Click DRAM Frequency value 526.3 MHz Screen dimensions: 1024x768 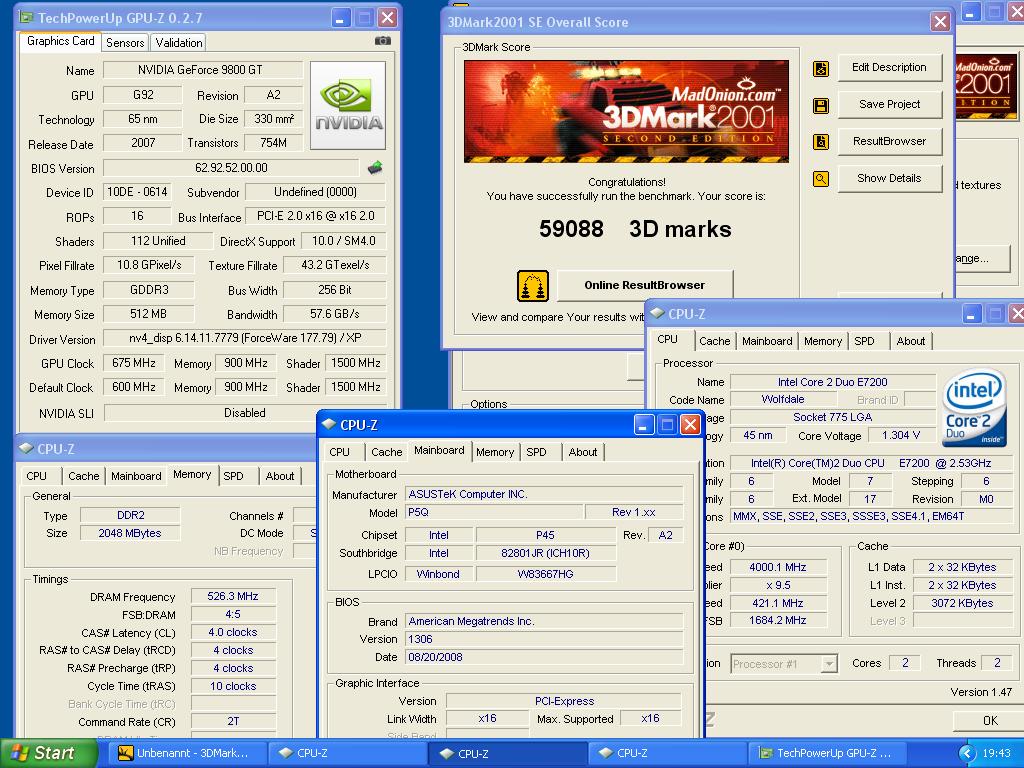(x=232, y=596)
